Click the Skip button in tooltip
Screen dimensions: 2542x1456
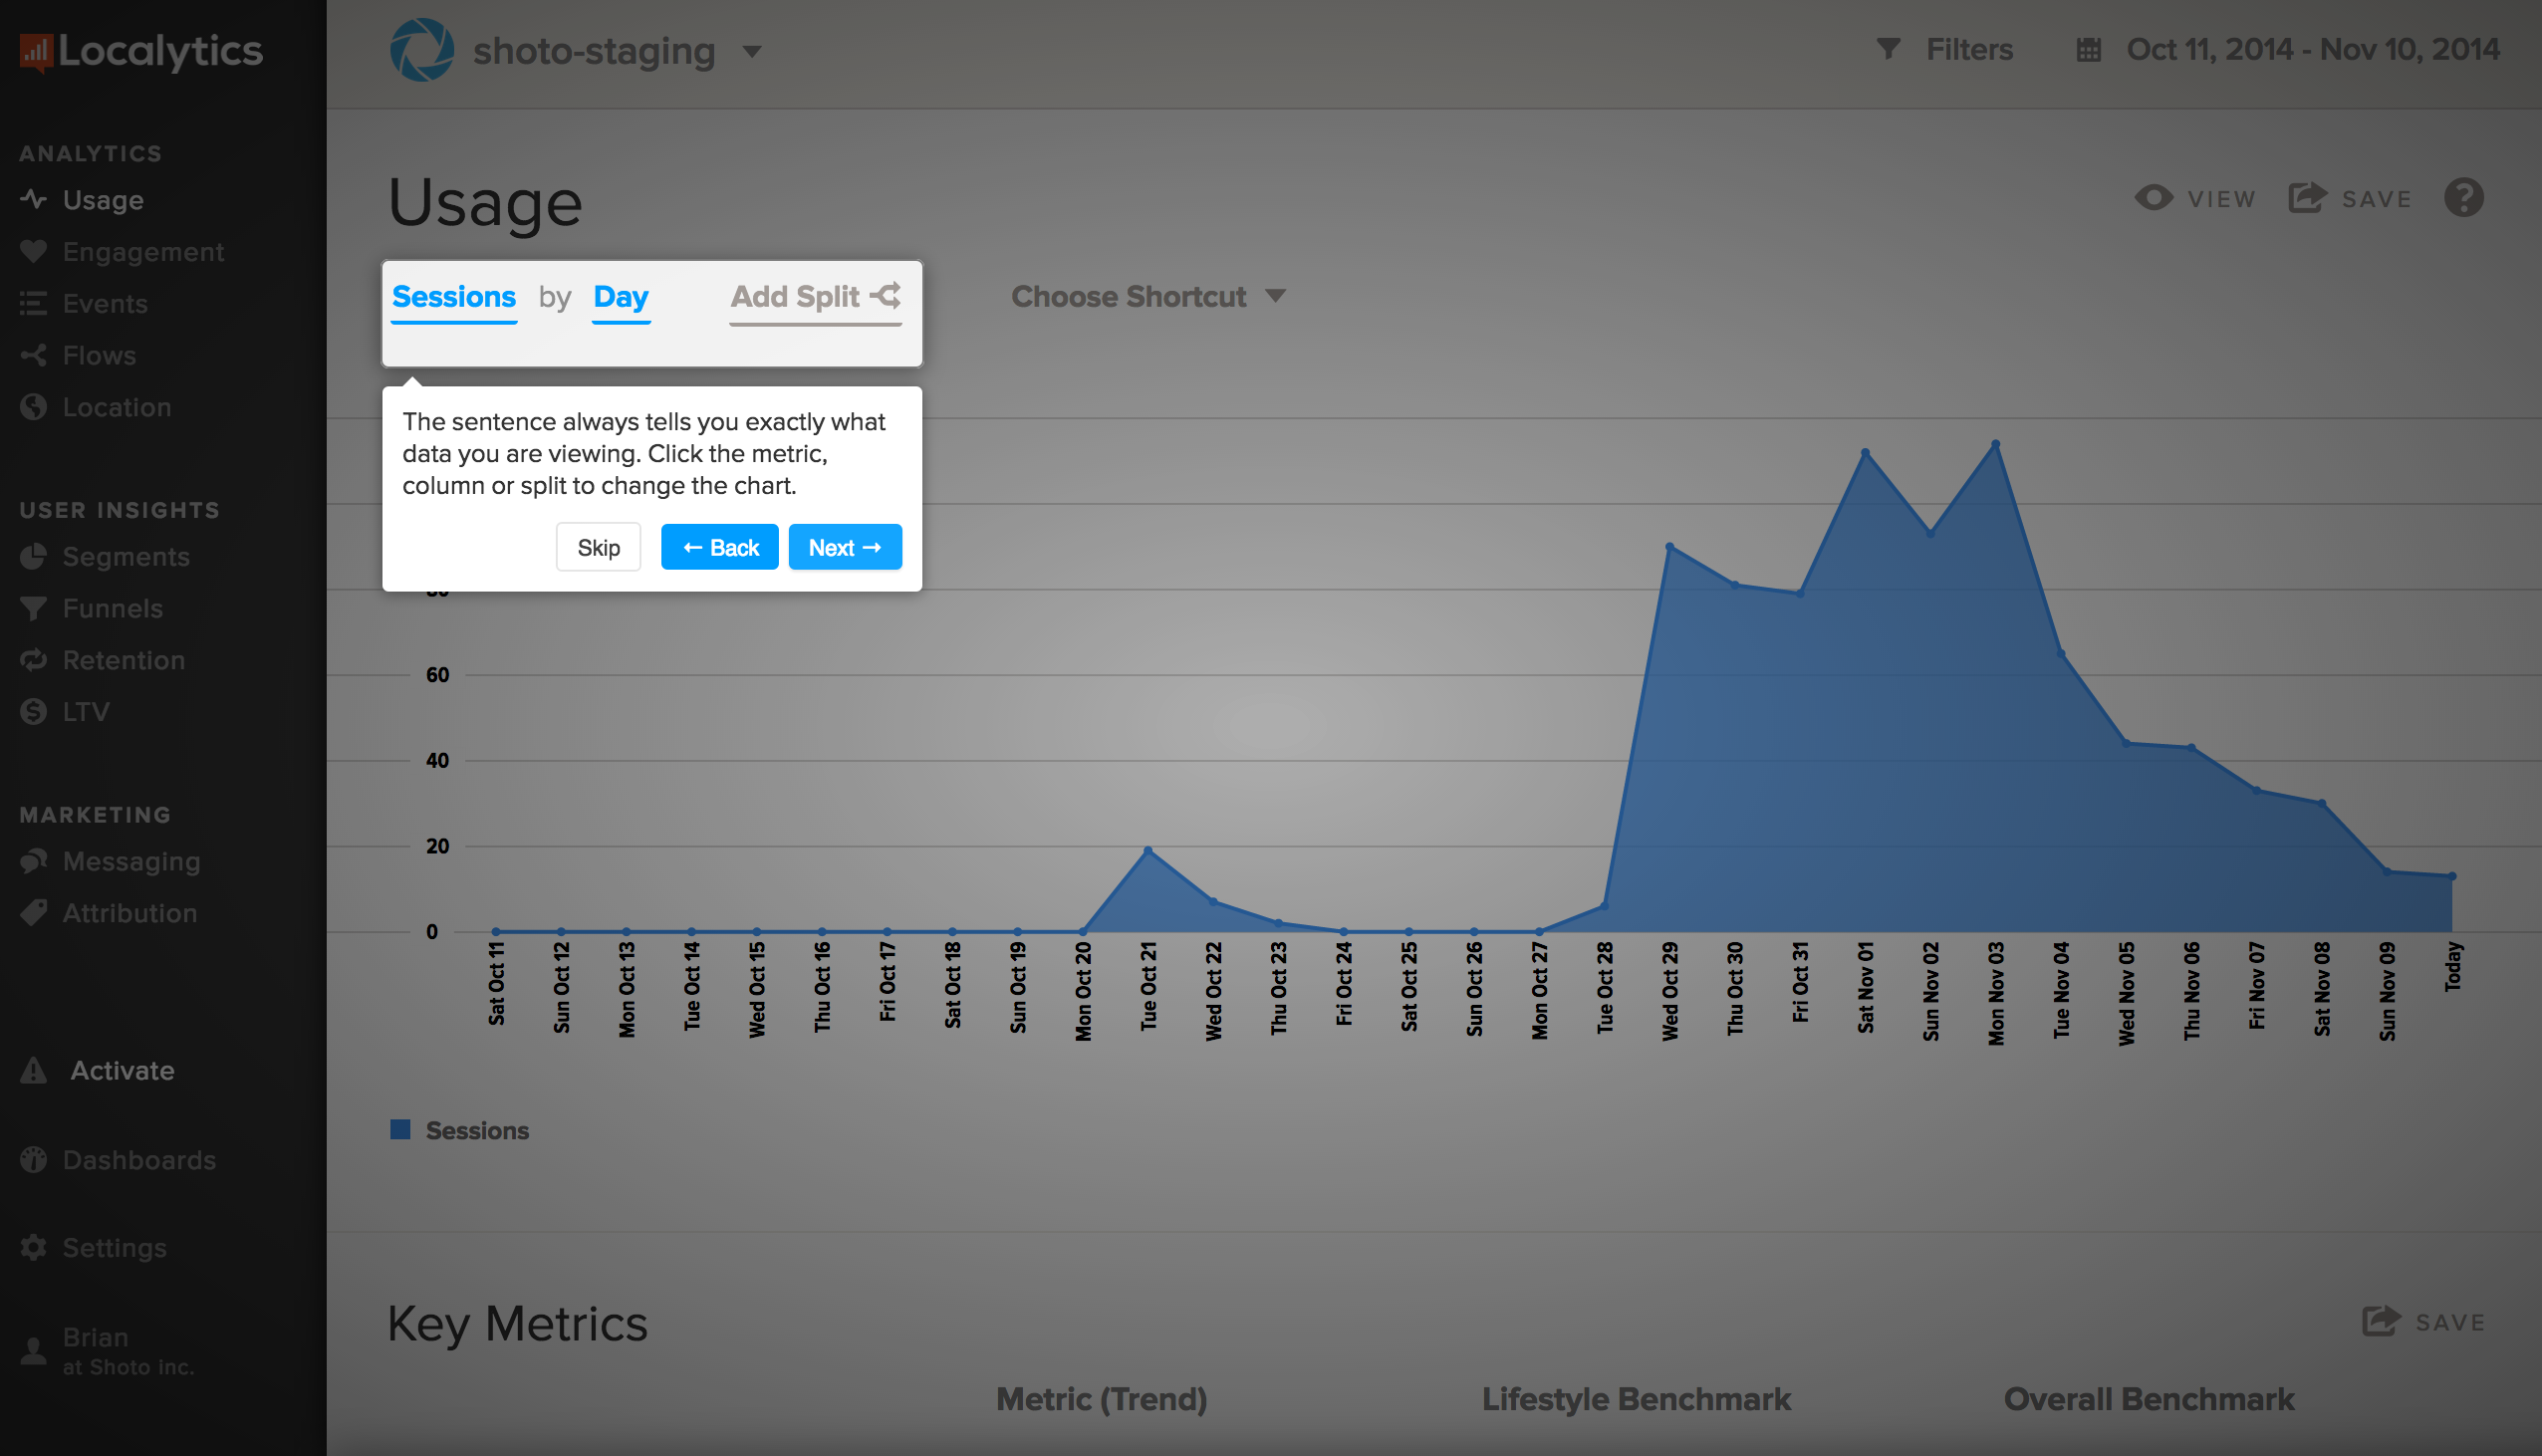point(601,548)
